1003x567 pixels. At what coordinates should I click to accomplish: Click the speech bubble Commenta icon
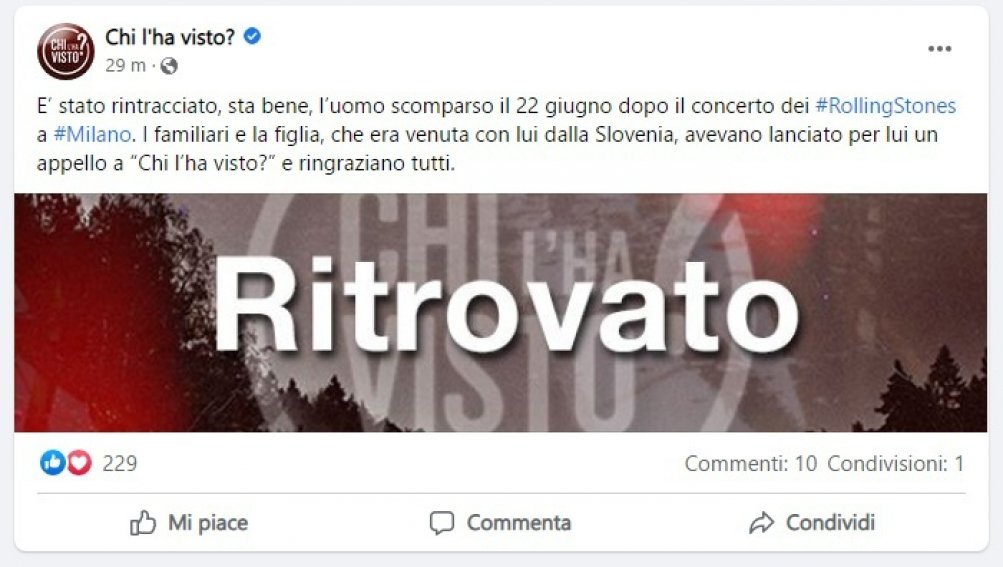(x=441, y=523)
